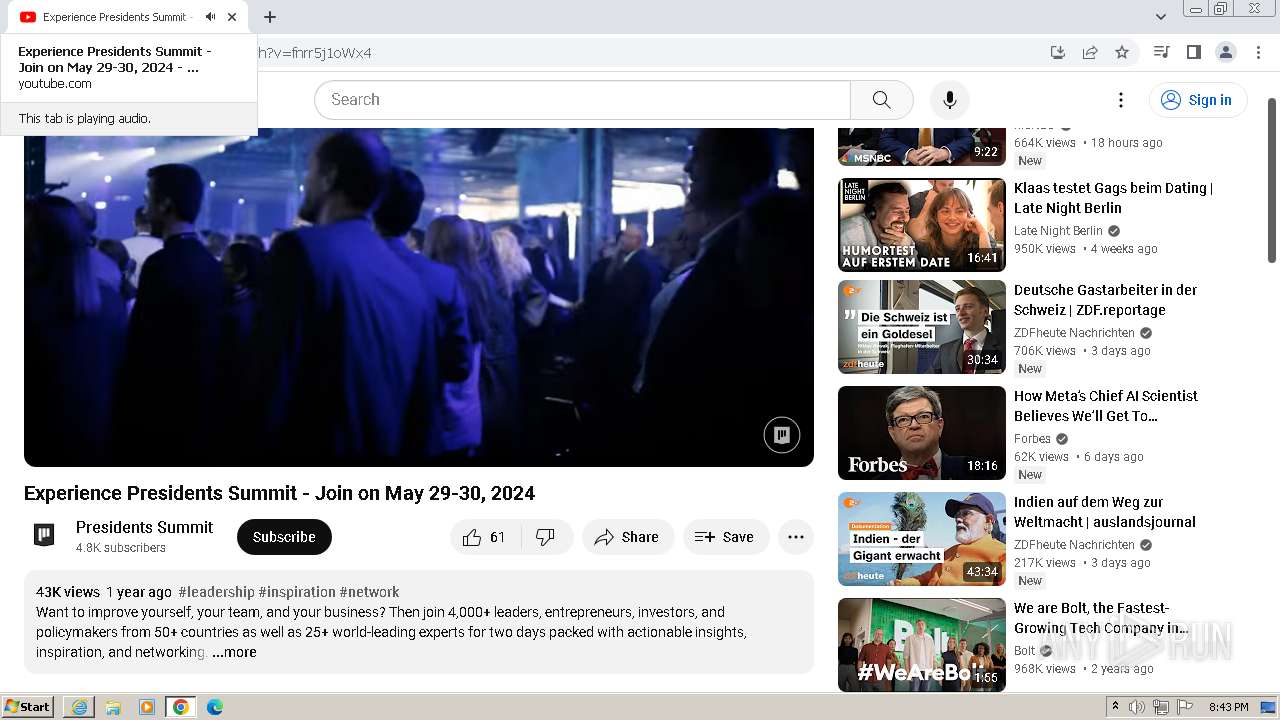Open Klaas testet Gags beim Dating thumbnail
This screenshot has height=720, width=1280.
[921, 225]
